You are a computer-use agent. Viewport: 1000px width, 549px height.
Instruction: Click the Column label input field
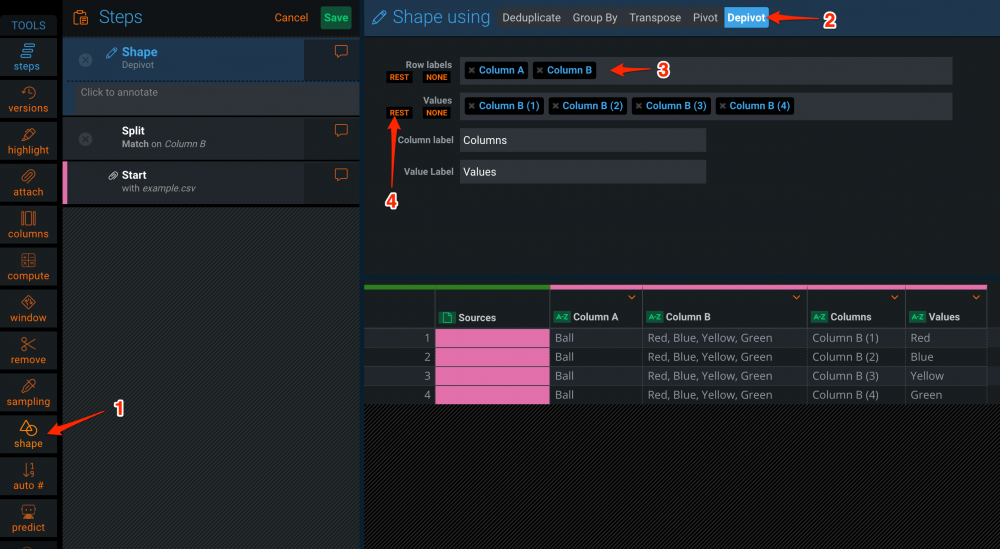pyautogui.click(x=583, y=140)
